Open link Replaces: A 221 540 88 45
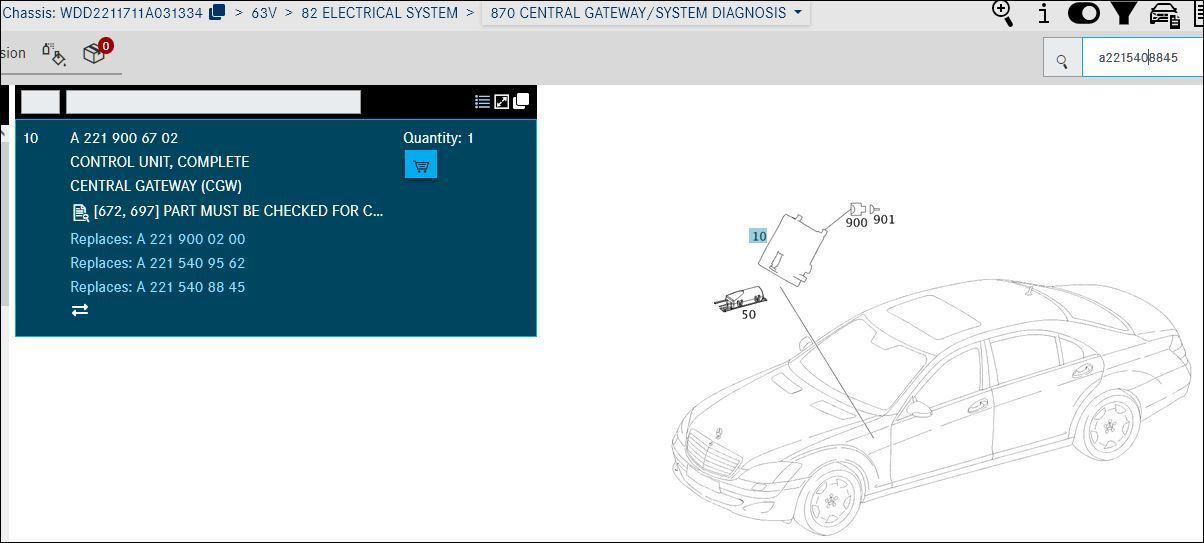The height and width of the screenshot is (543, 1204). point(157,287)
